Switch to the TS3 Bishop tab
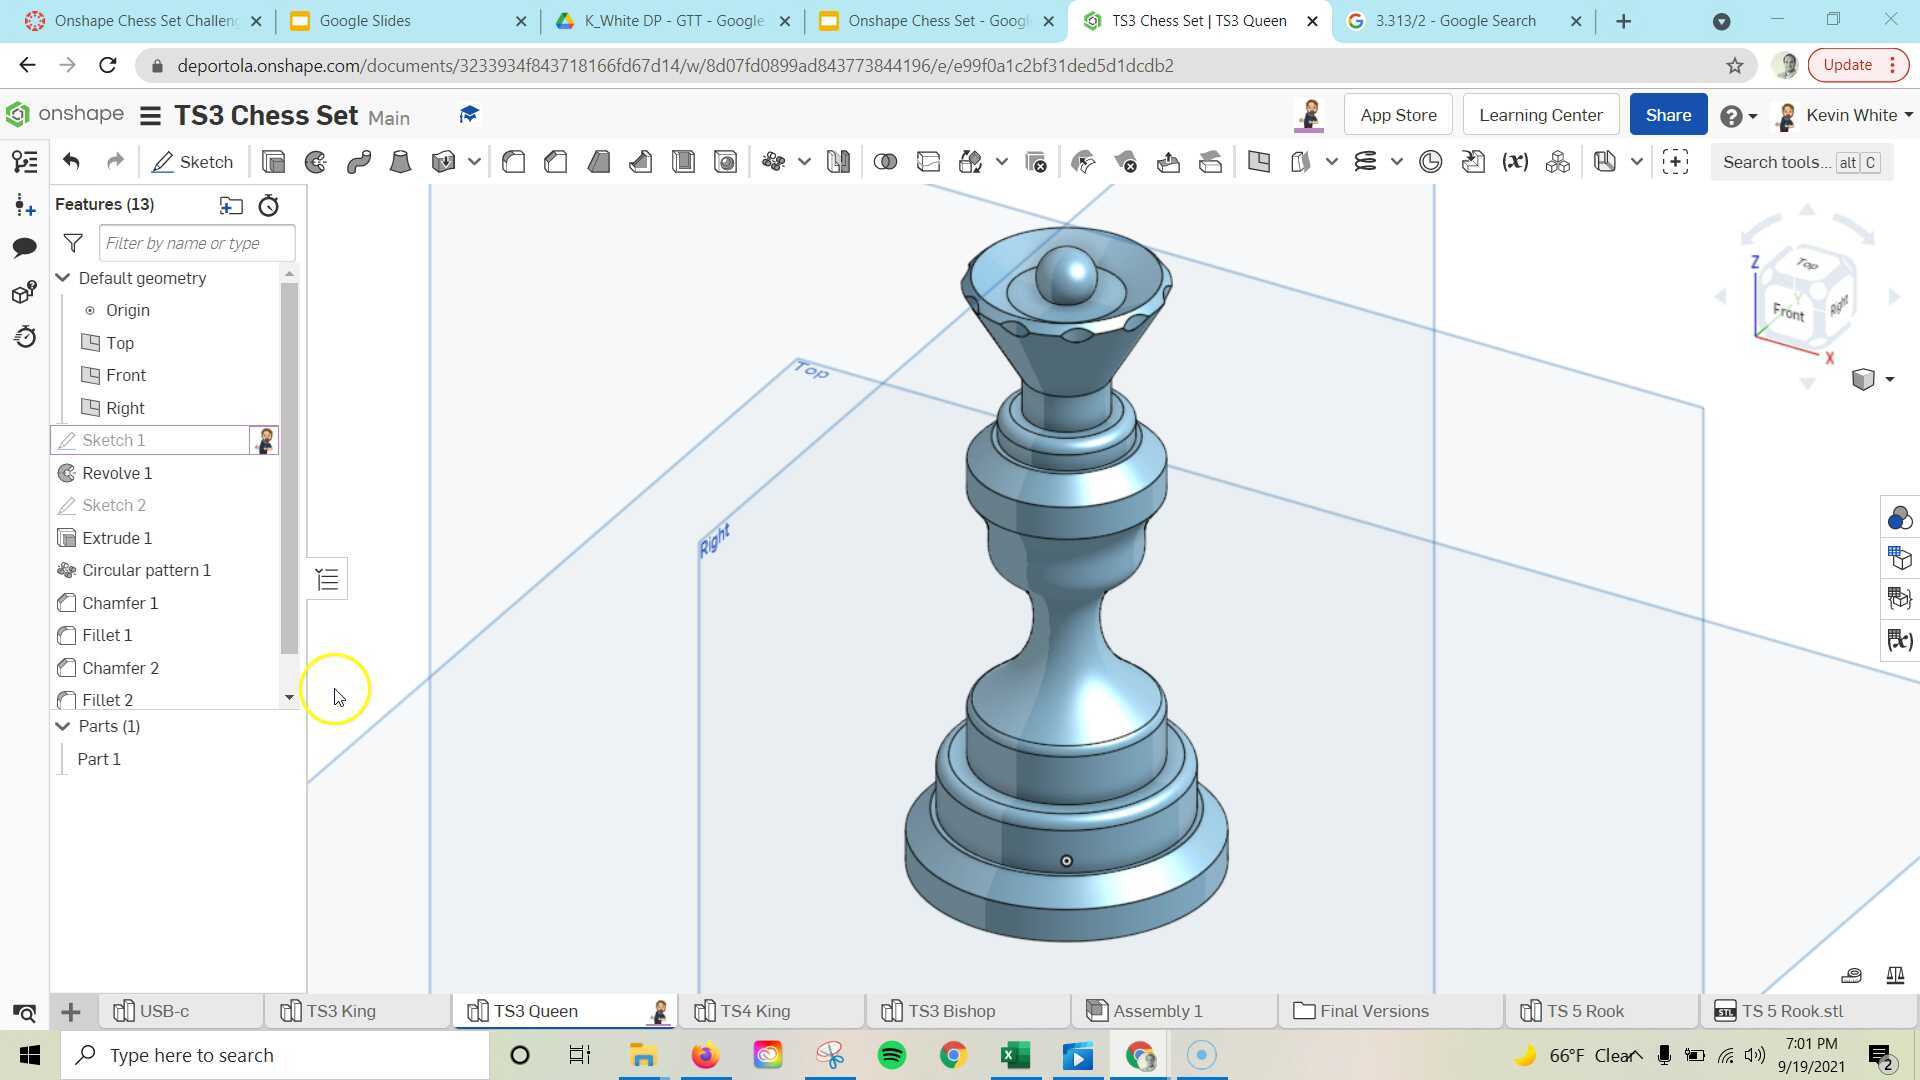Image resolution: width=1920 pixels, height=1080 pixels. [x=950, y=1011]
